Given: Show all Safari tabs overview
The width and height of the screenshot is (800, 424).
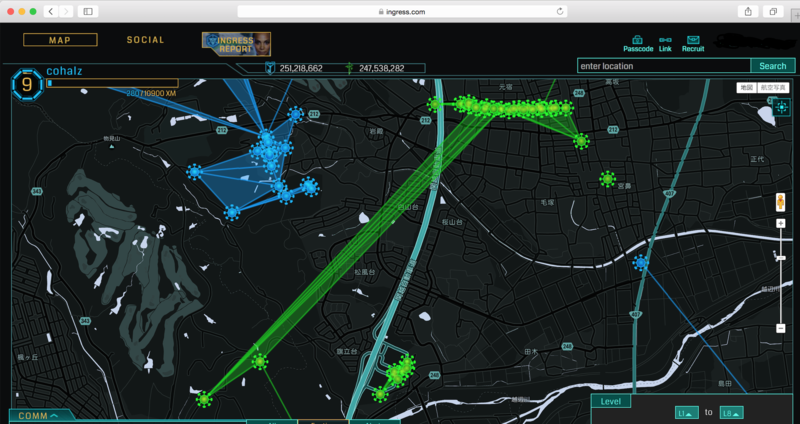Looking at the screenshot, I should 773,11.
